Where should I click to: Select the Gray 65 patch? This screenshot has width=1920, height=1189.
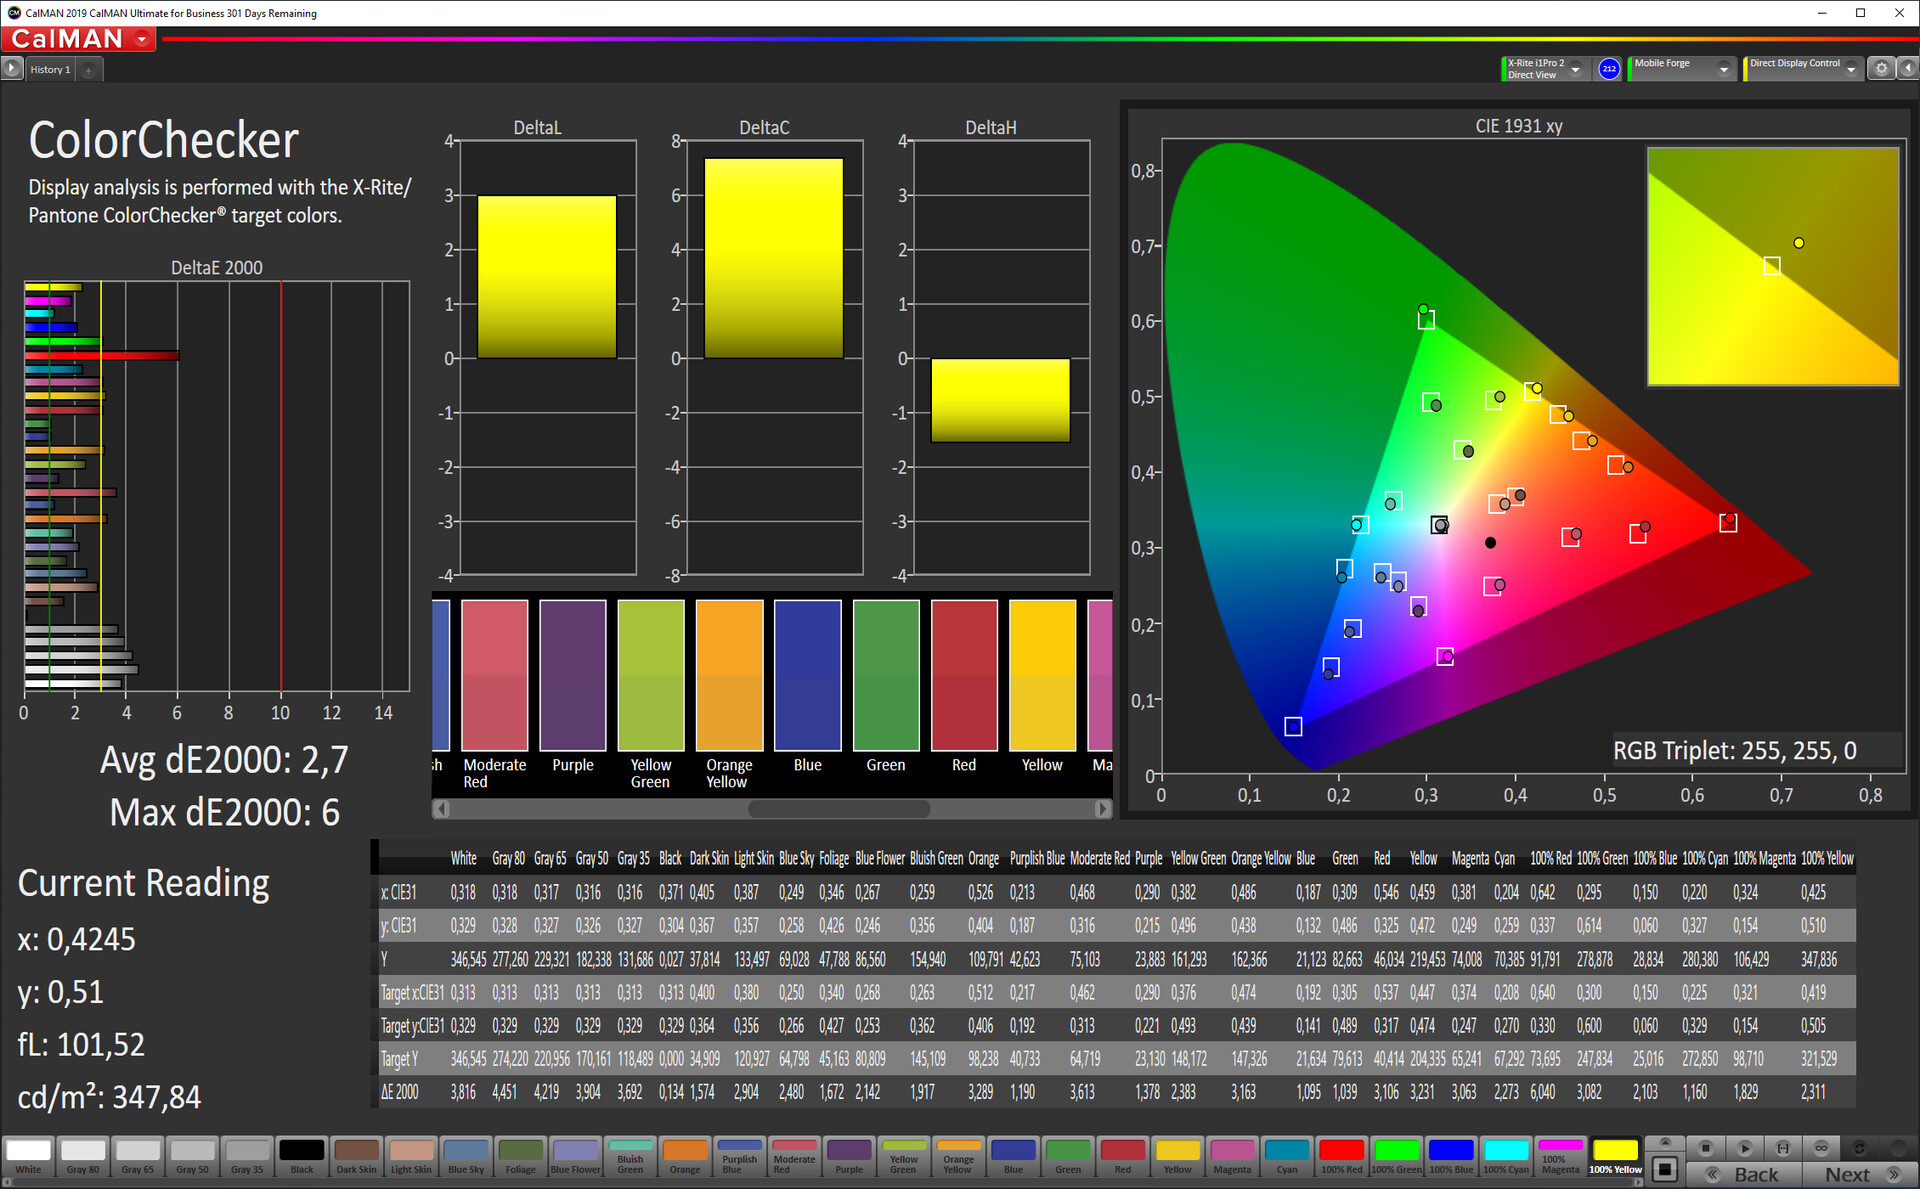[x=138, y=1156]
